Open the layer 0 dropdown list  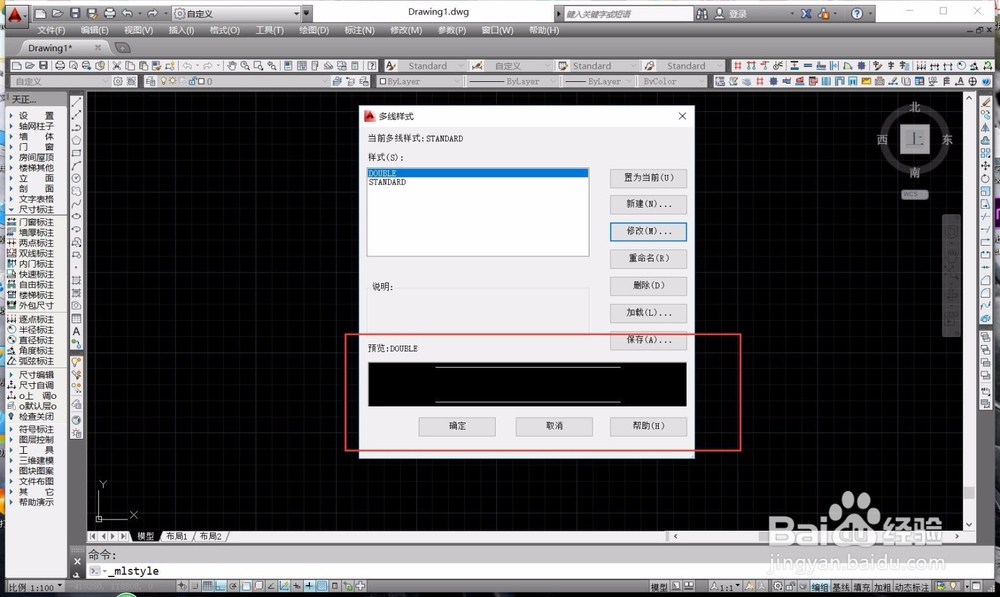[242, 81]
